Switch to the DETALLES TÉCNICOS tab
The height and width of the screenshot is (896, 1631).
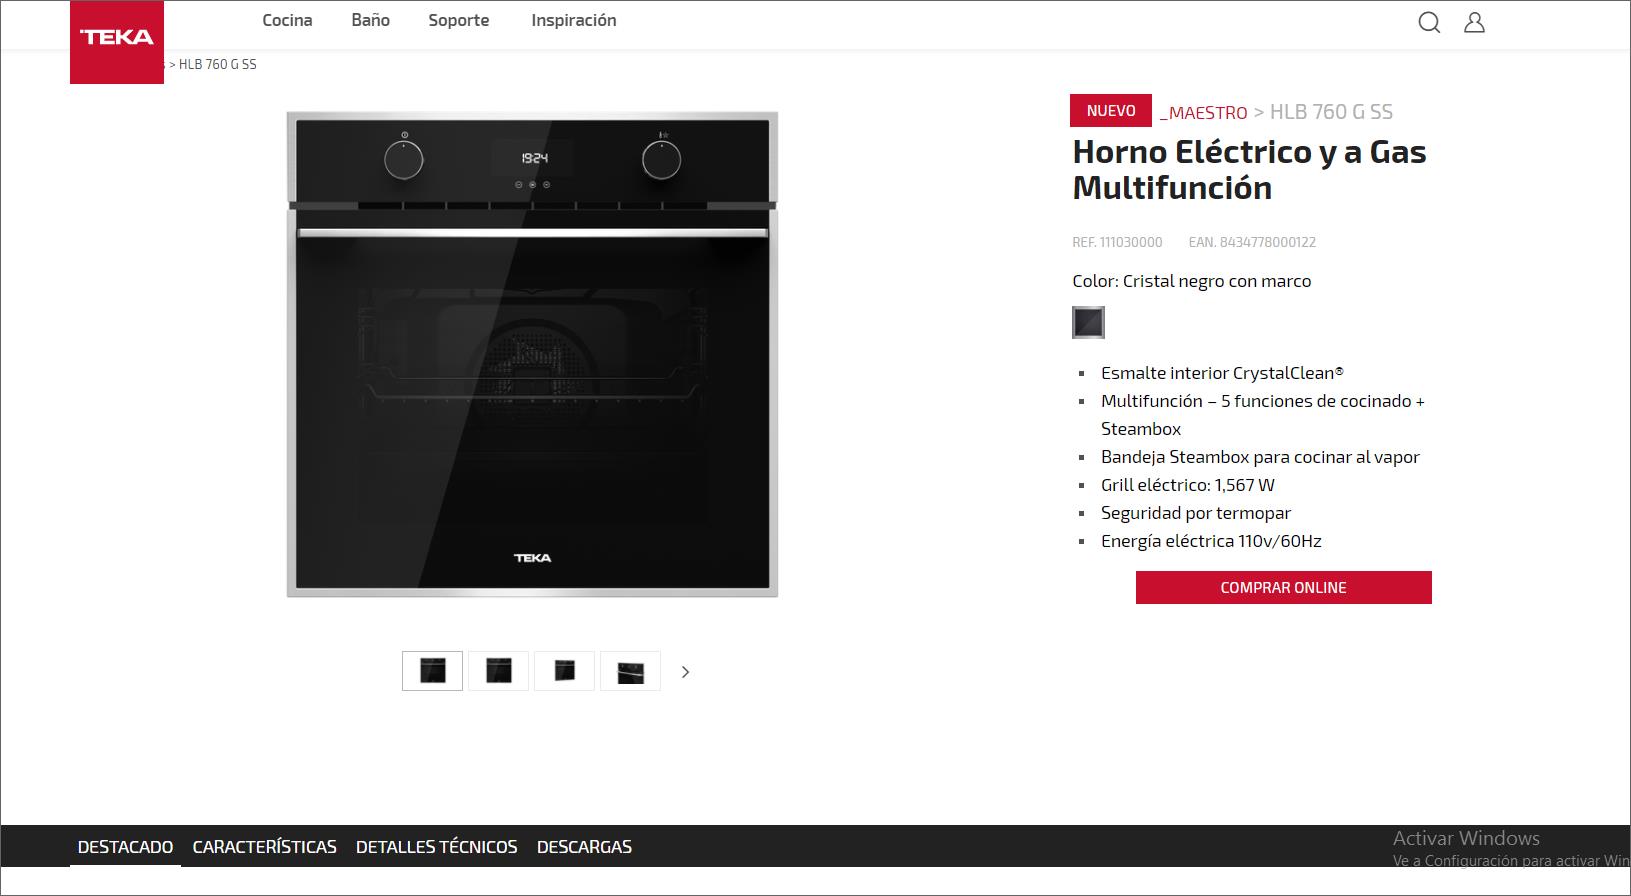pyautogui.click(x=436, y=847)
